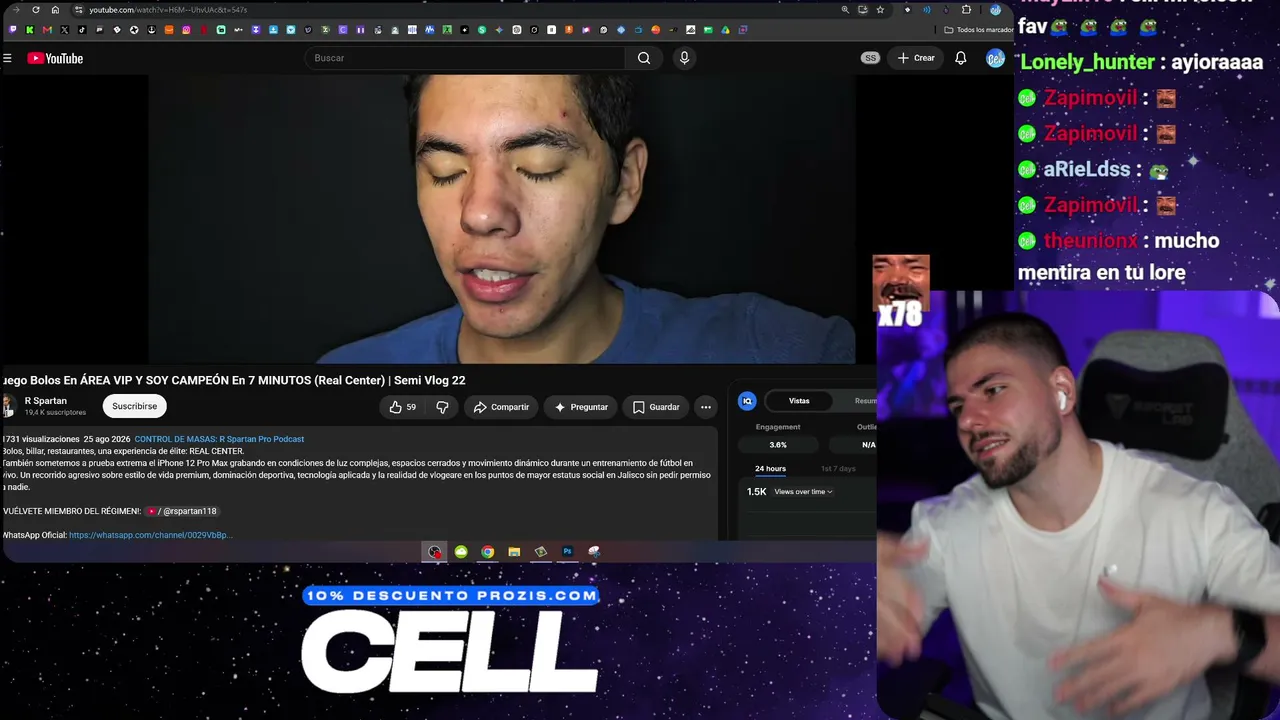
Task: Open the YouTube account avatar menu
Action: tap(995, 58)
